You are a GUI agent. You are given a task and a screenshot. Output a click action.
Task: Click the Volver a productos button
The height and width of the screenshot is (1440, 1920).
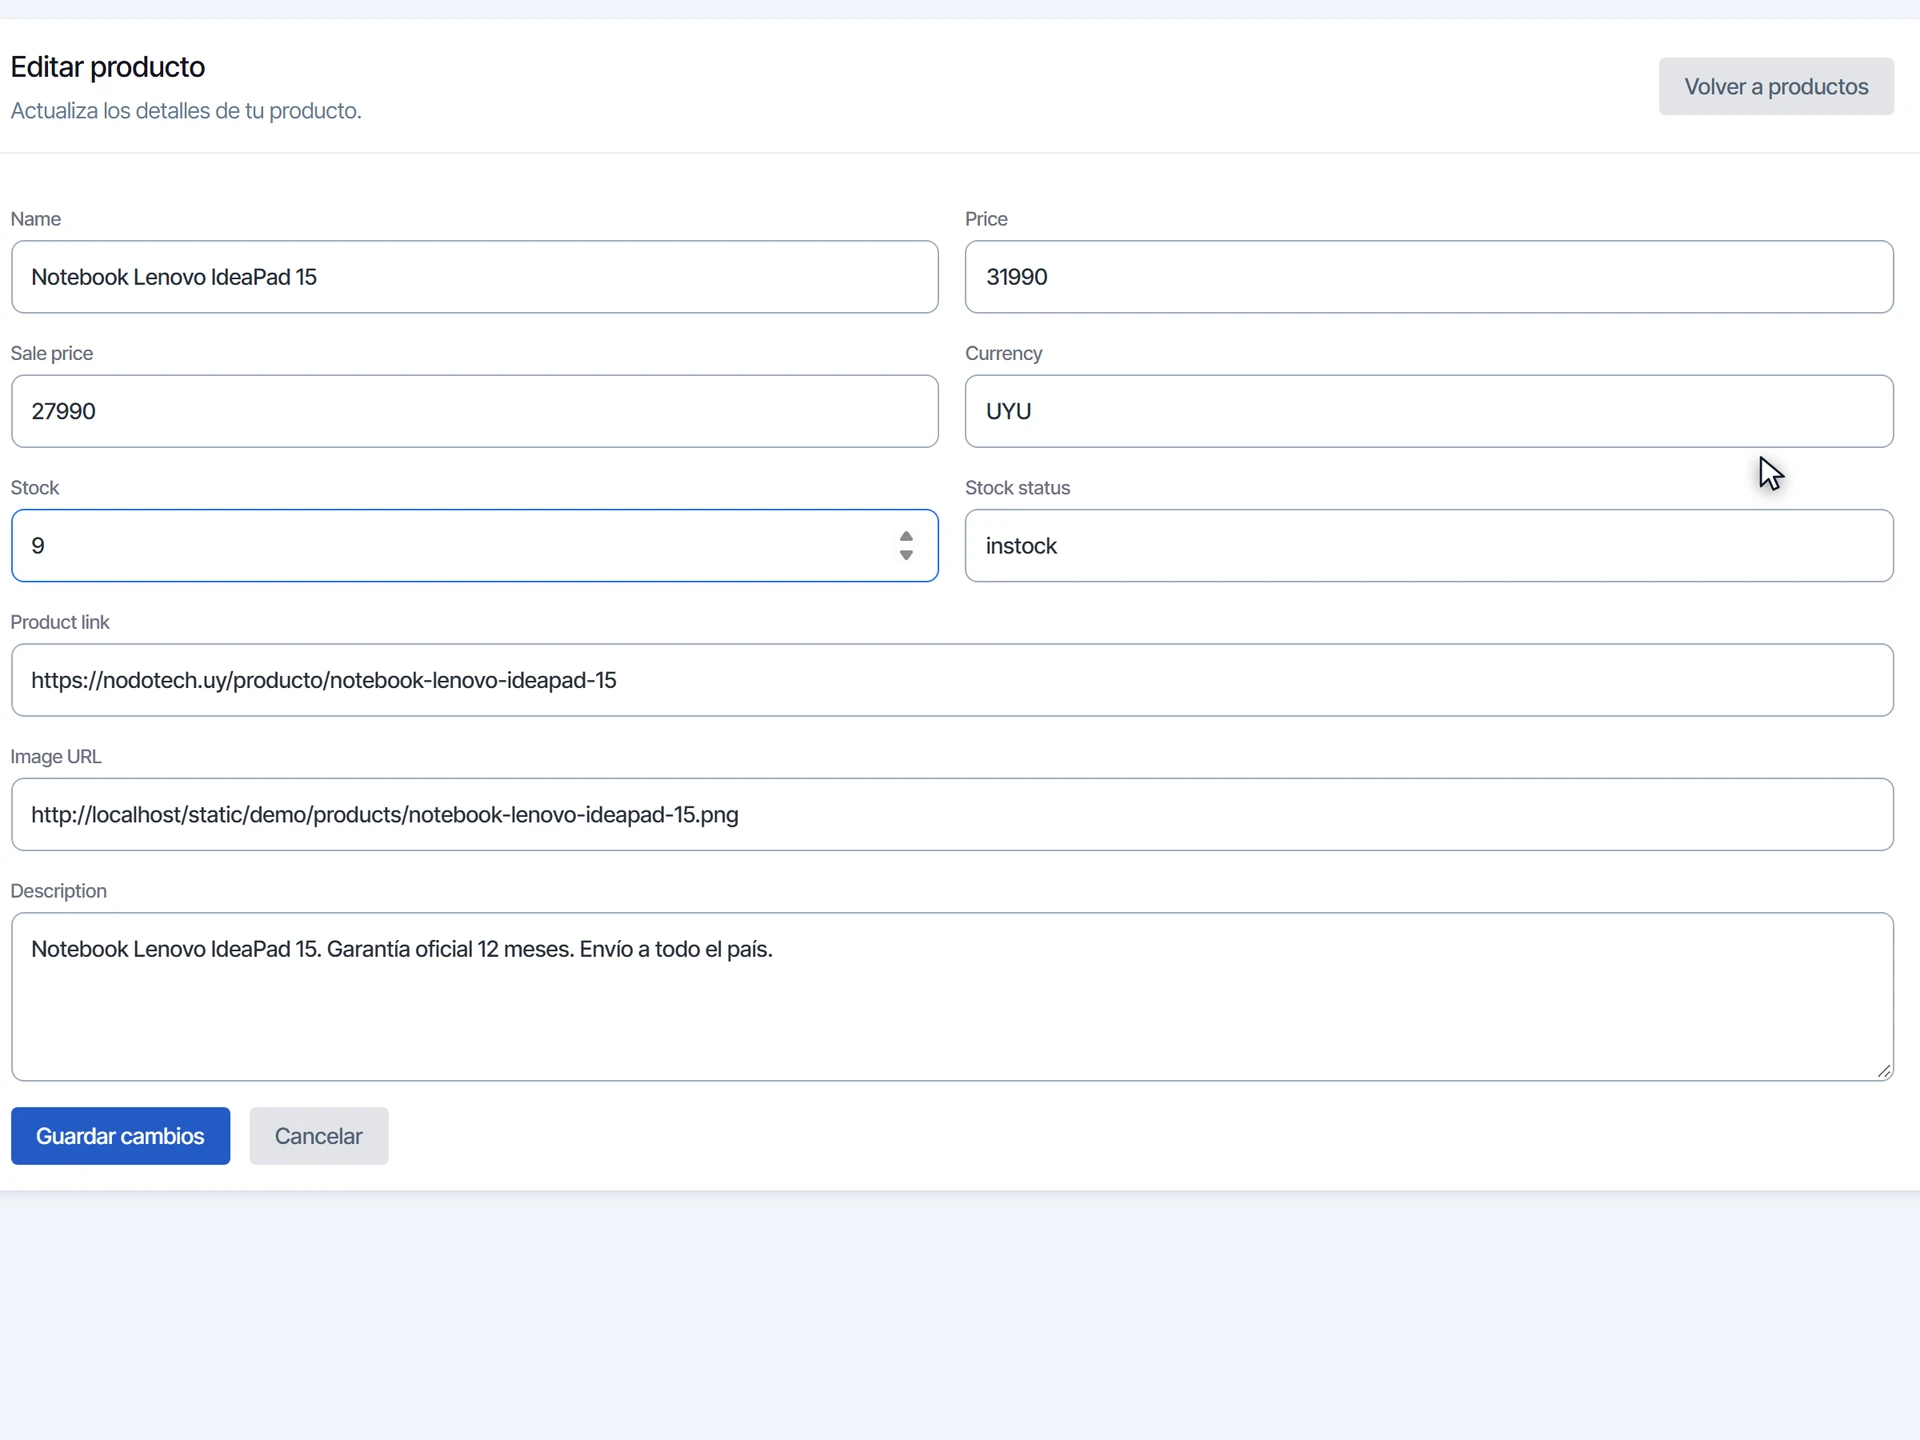(x=1776, y=86)
